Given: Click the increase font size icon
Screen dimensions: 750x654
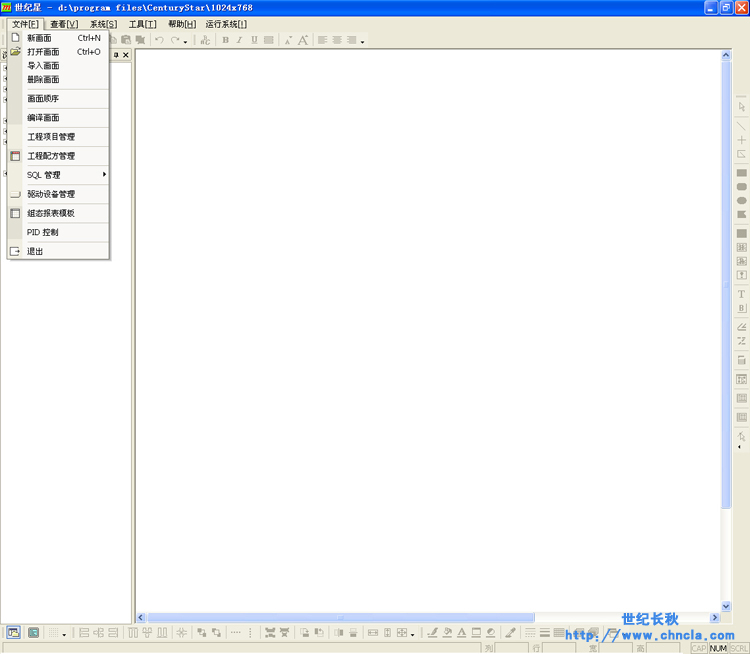Looking at the screenshot, I should [303, 40].
